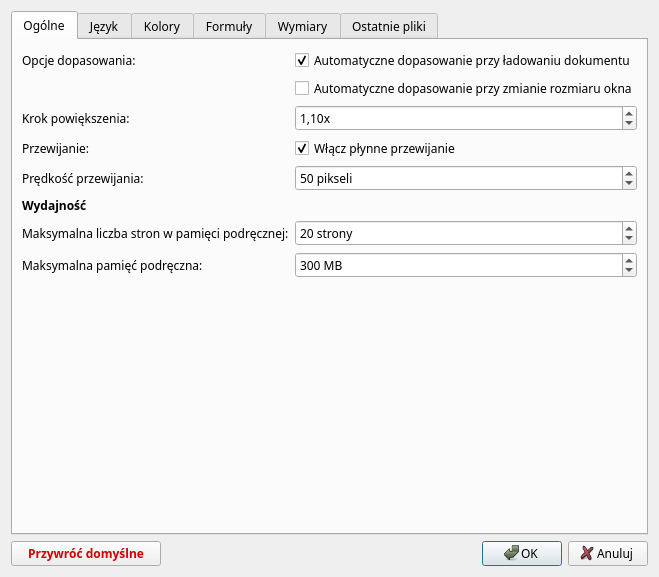659x577 pixels.
Task: Click the 300 MB cache memory field
Action: [x=457, y=265]
